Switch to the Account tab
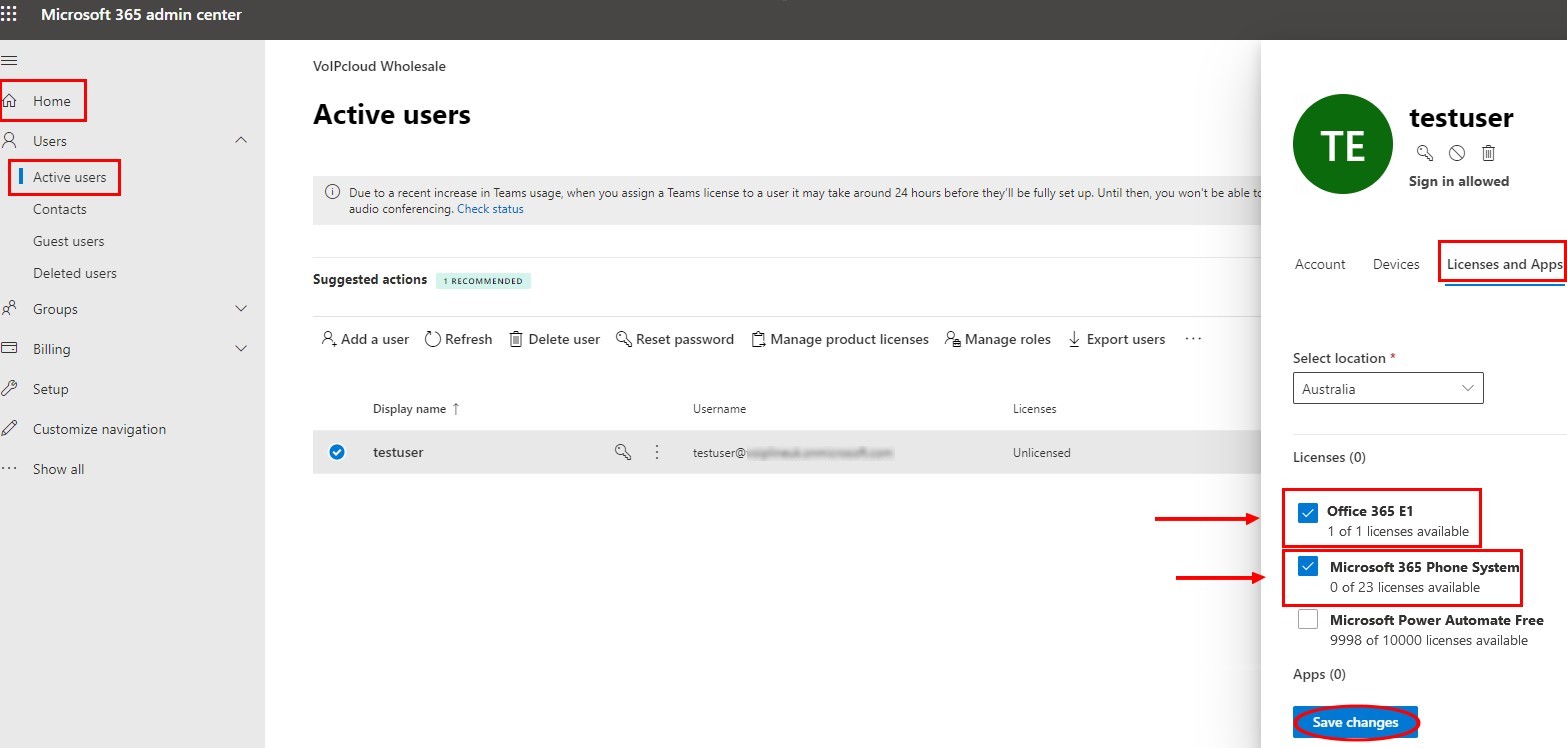 (1319, 263)
